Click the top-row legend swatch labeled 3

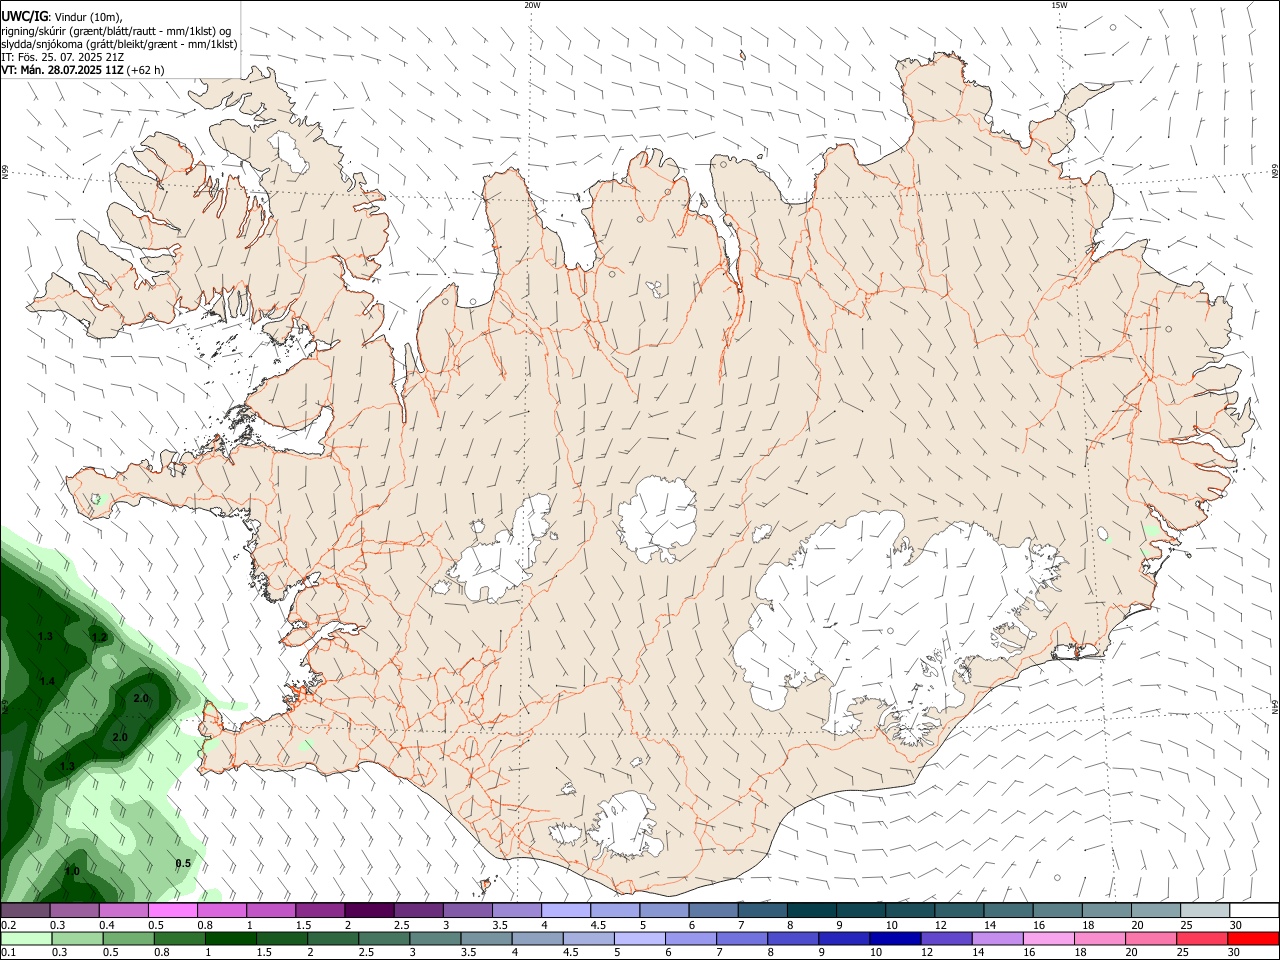pos(466,911)
